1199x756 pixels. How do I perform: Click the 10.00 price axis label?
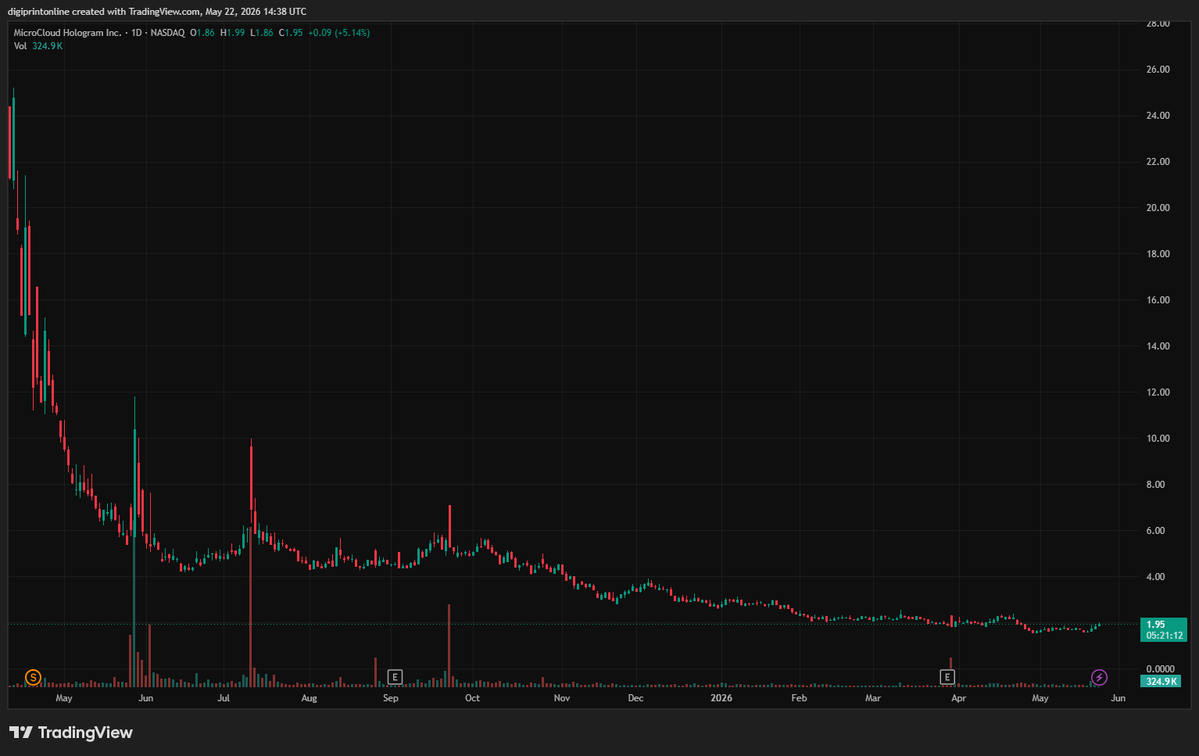pyautogui.click(x=1158, y=439)
